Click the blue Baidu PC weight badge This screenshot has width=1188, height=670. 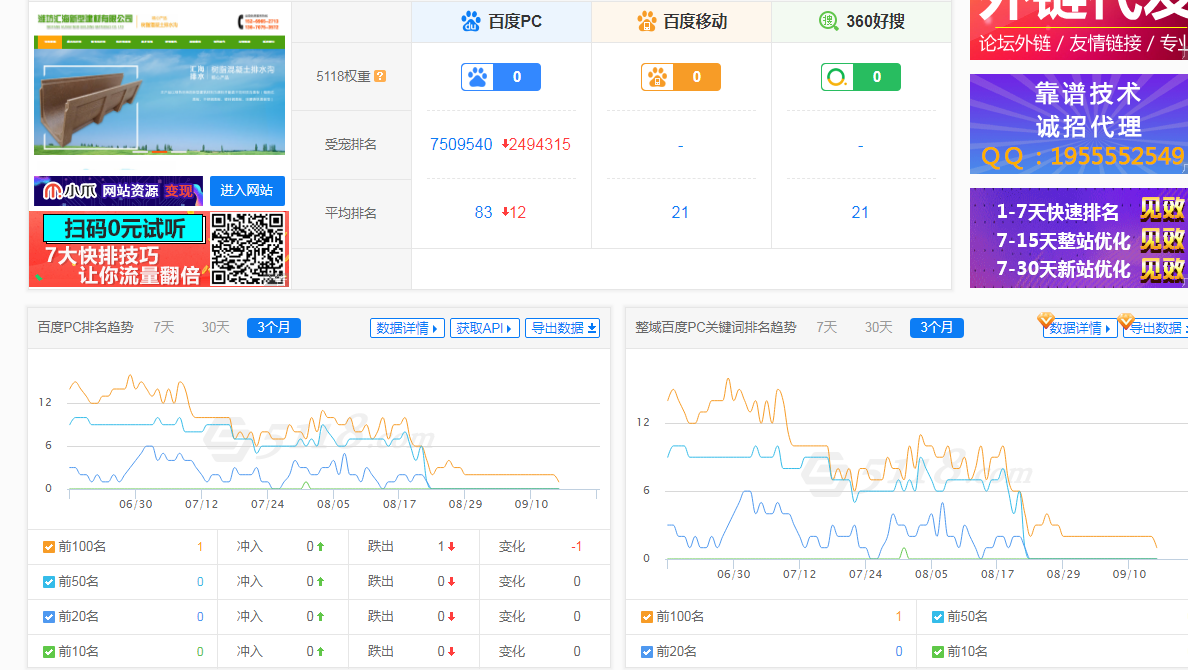[x=501, y=77]
